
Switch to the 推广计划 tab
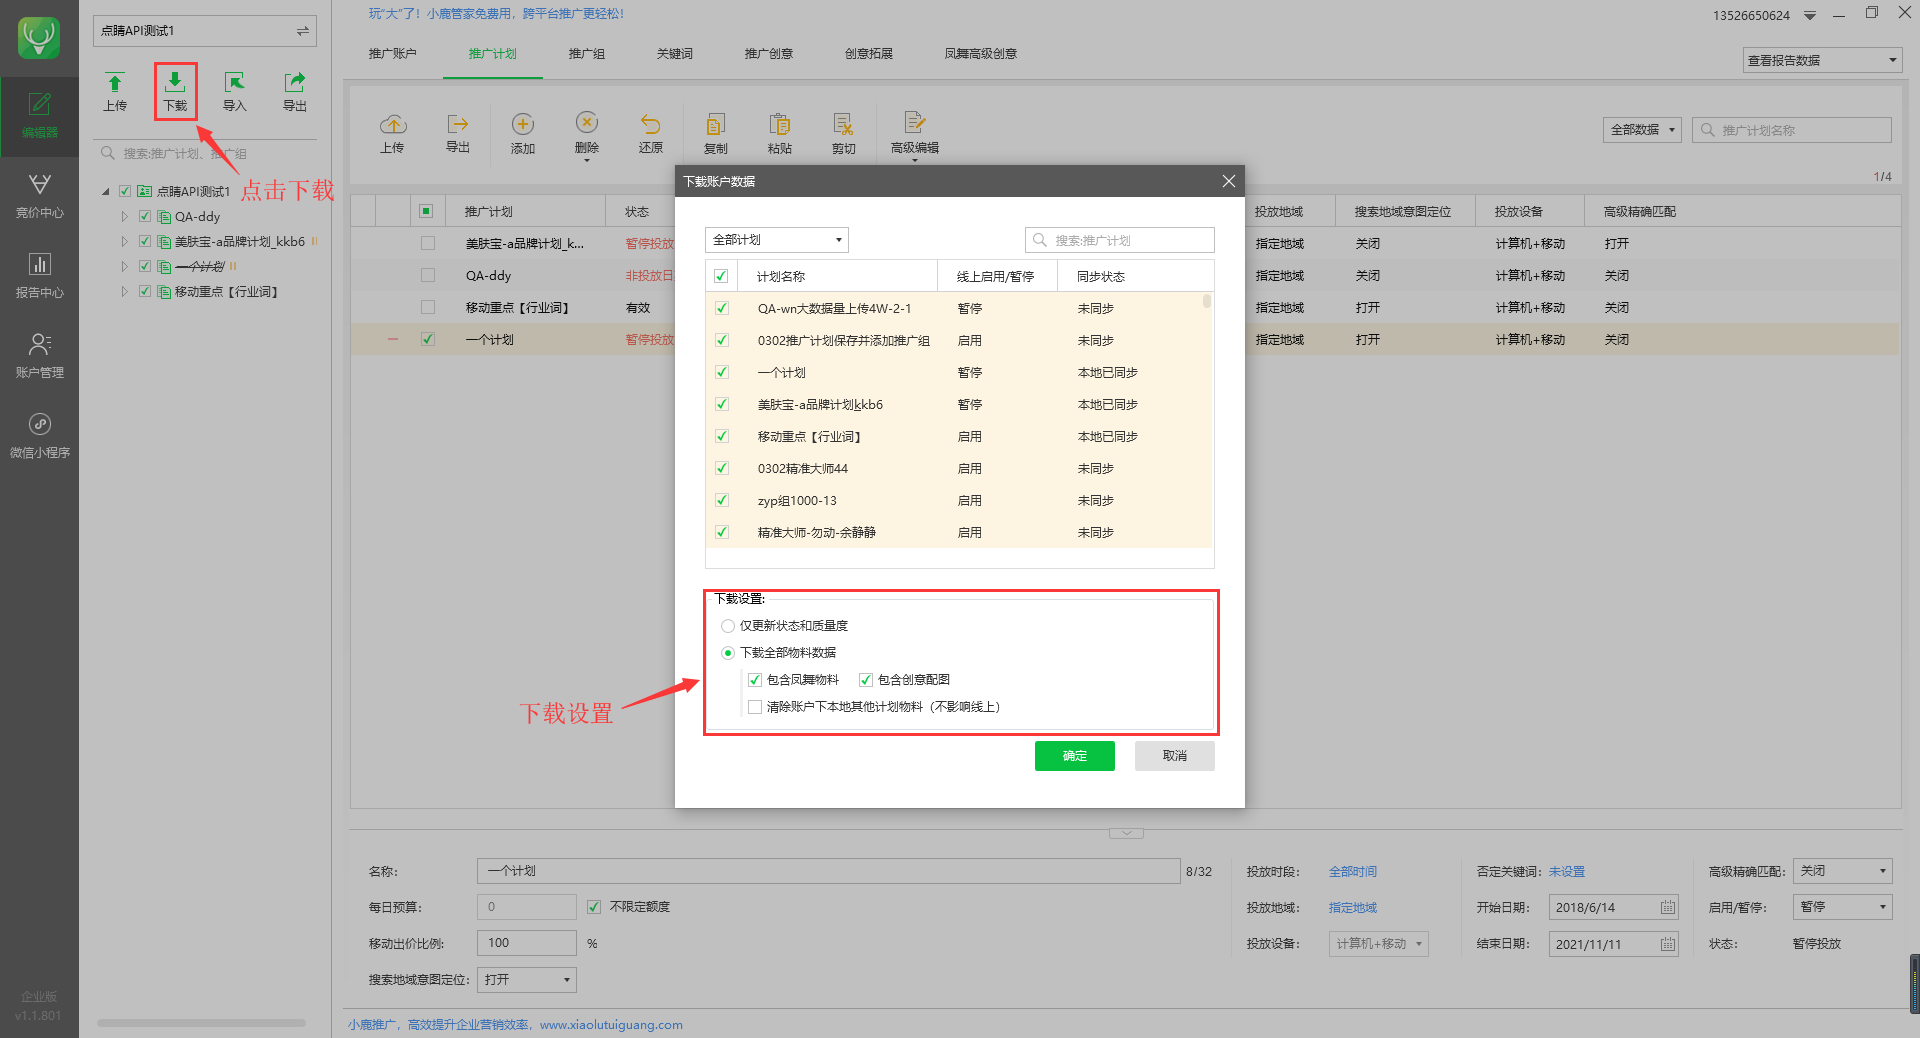pyautogui.click(x=493, y=54)
